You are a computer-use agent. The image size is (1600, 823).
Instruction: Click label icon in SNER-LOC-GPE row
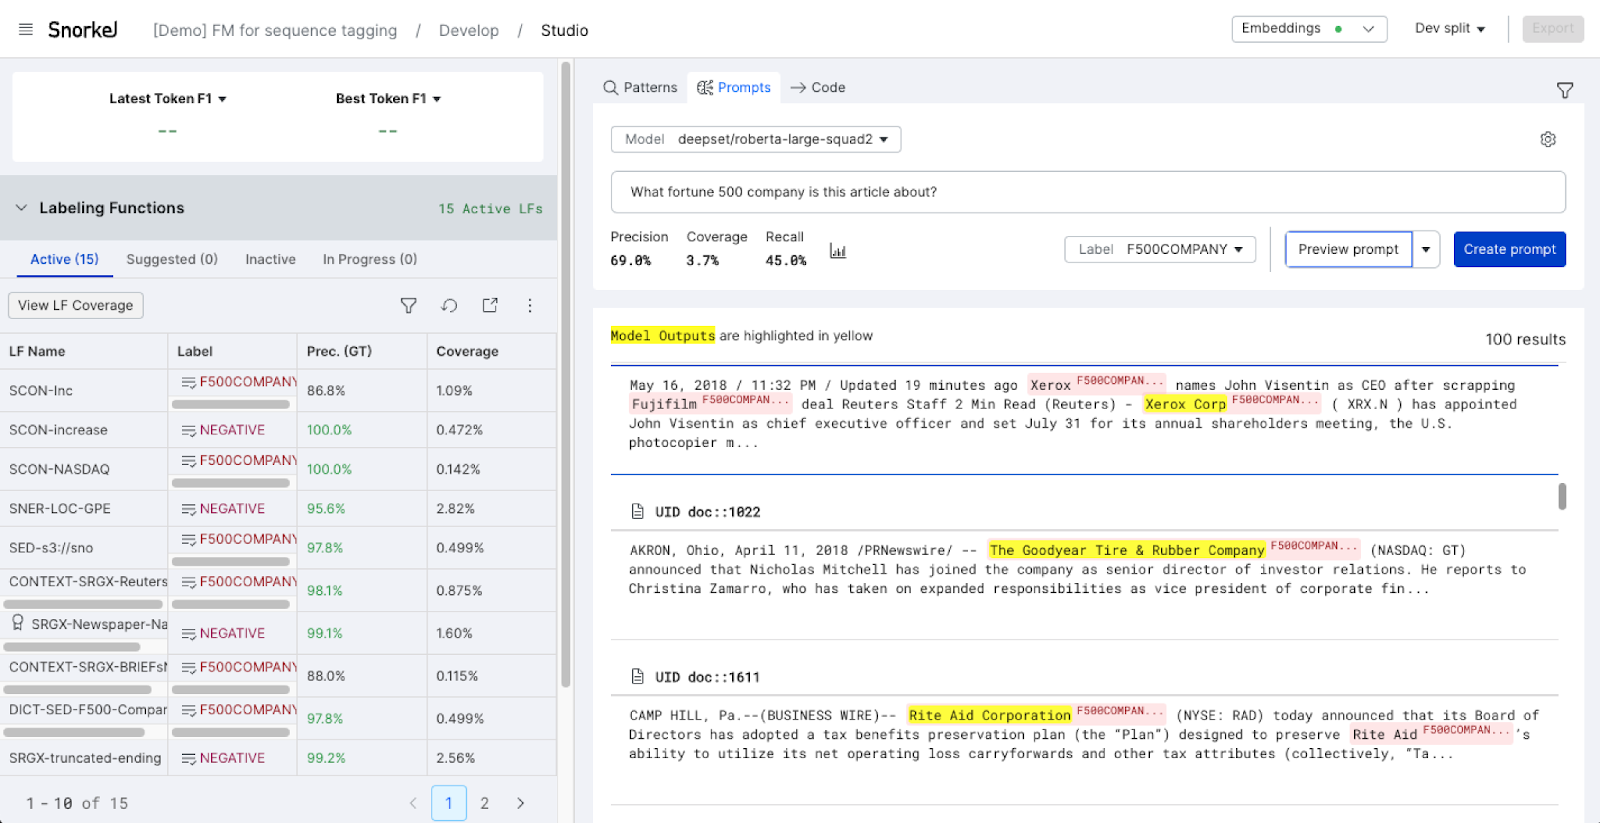coord(188,509)
